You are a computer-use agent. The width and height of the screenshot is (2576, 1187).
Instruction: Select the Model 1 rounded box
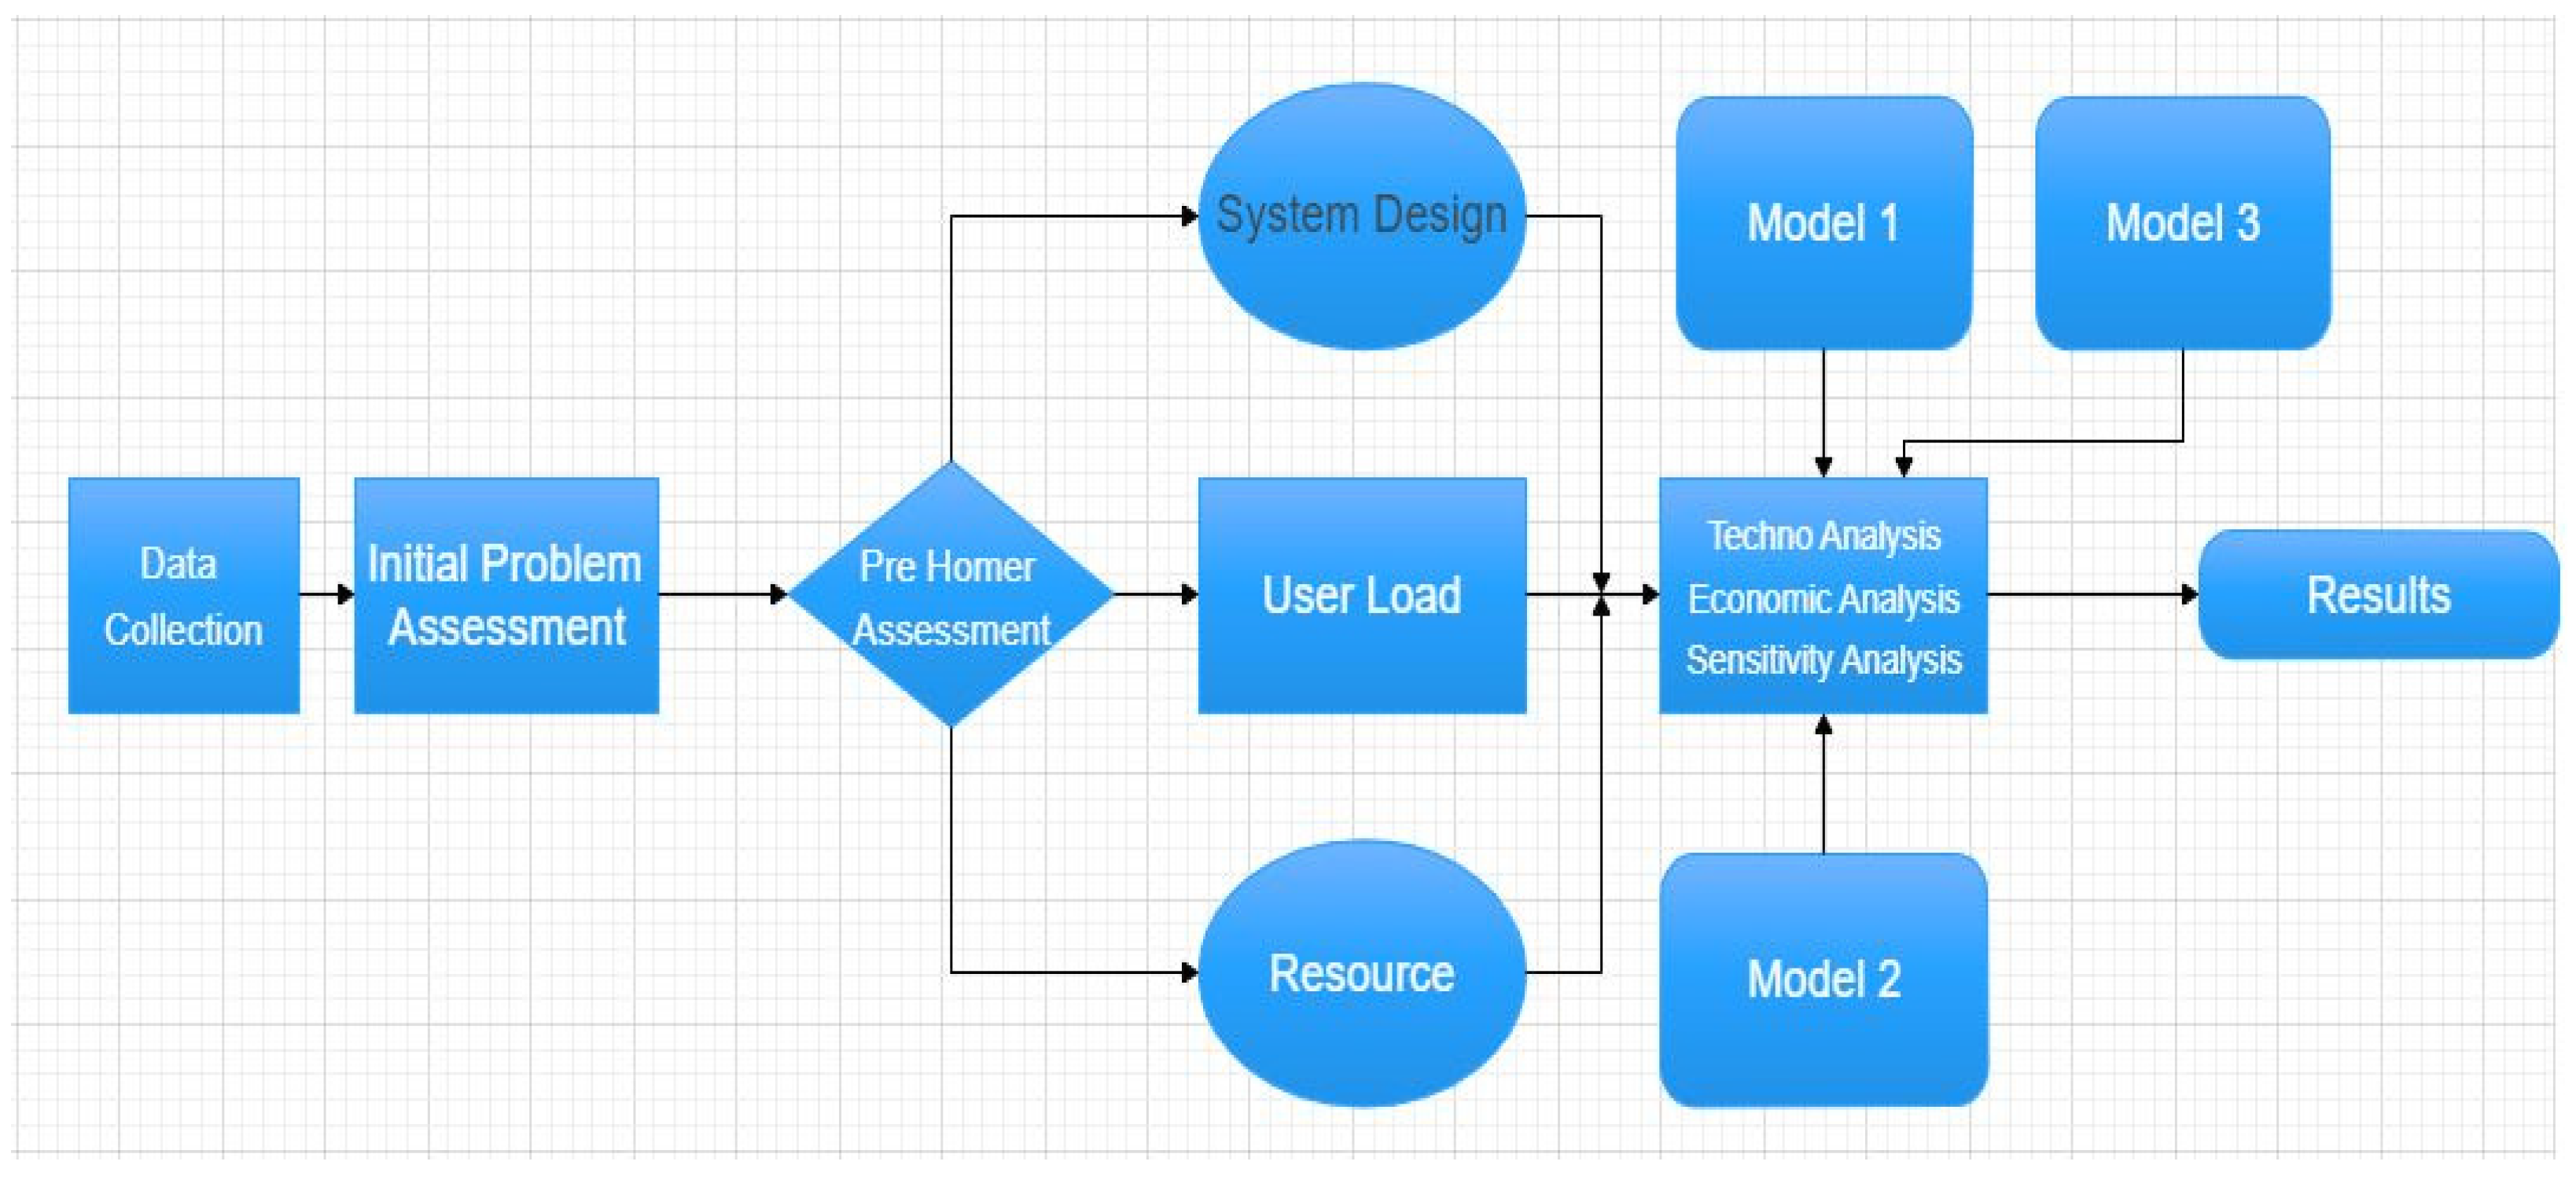tap(1823, 222)
